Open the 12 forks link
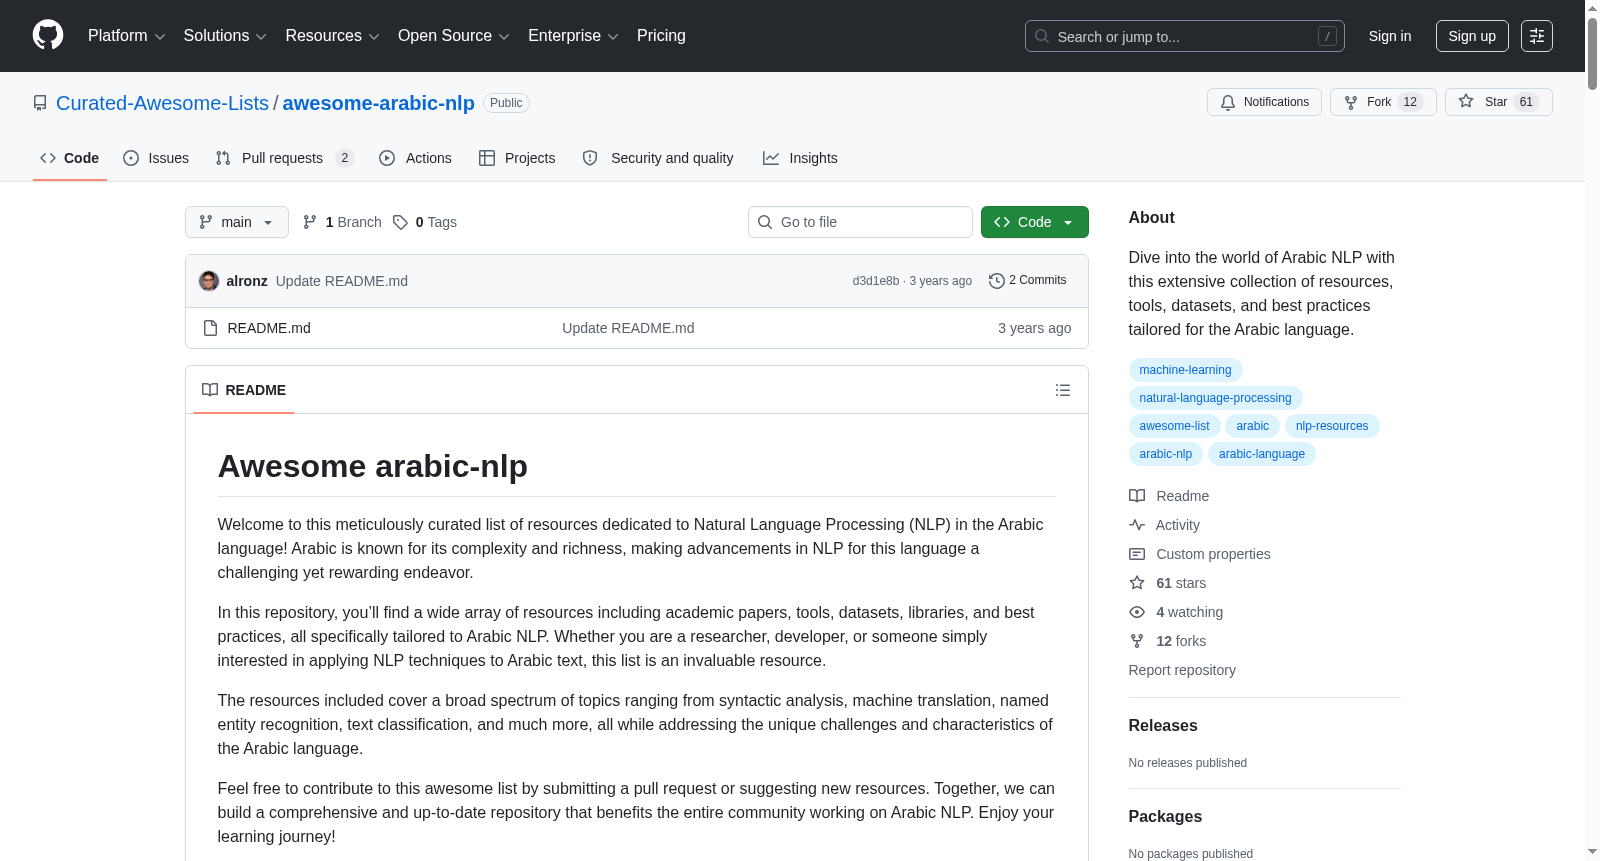Image resolution: width=1600 pixels, height=861 pixels. tap(1168, 641)
